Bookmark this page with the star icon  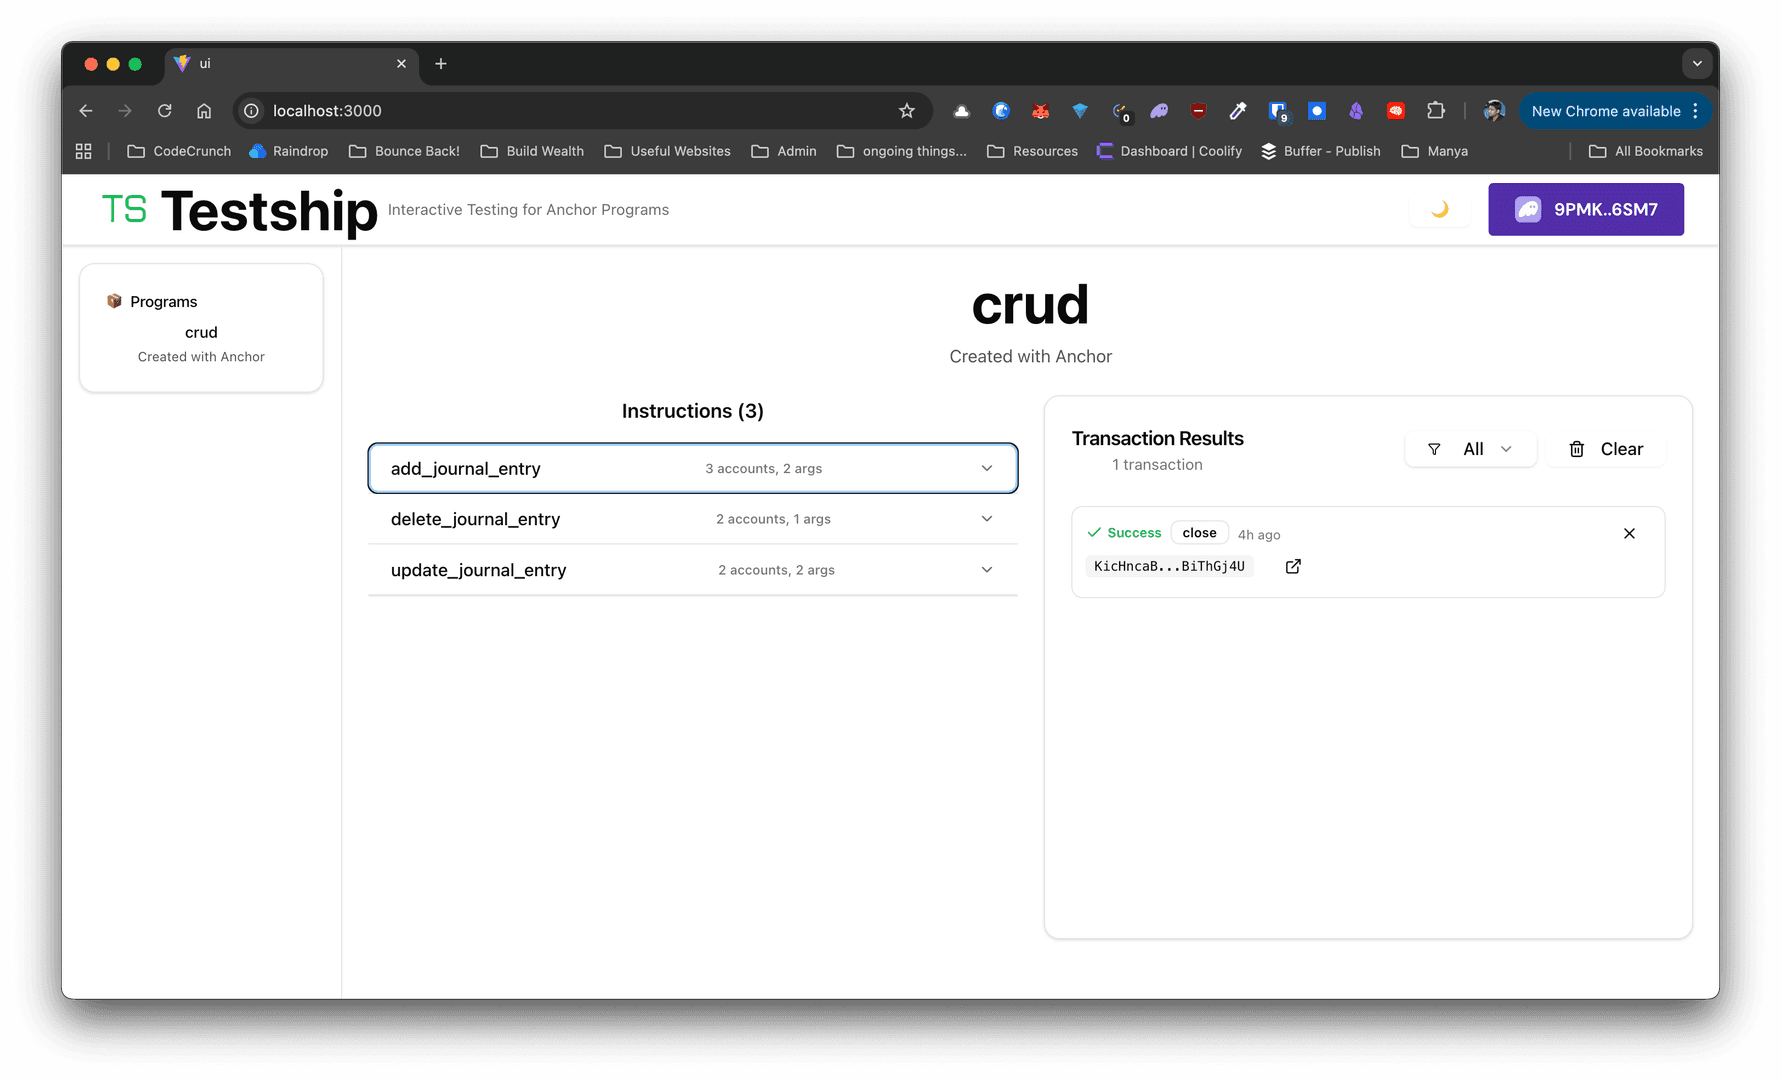907,111
